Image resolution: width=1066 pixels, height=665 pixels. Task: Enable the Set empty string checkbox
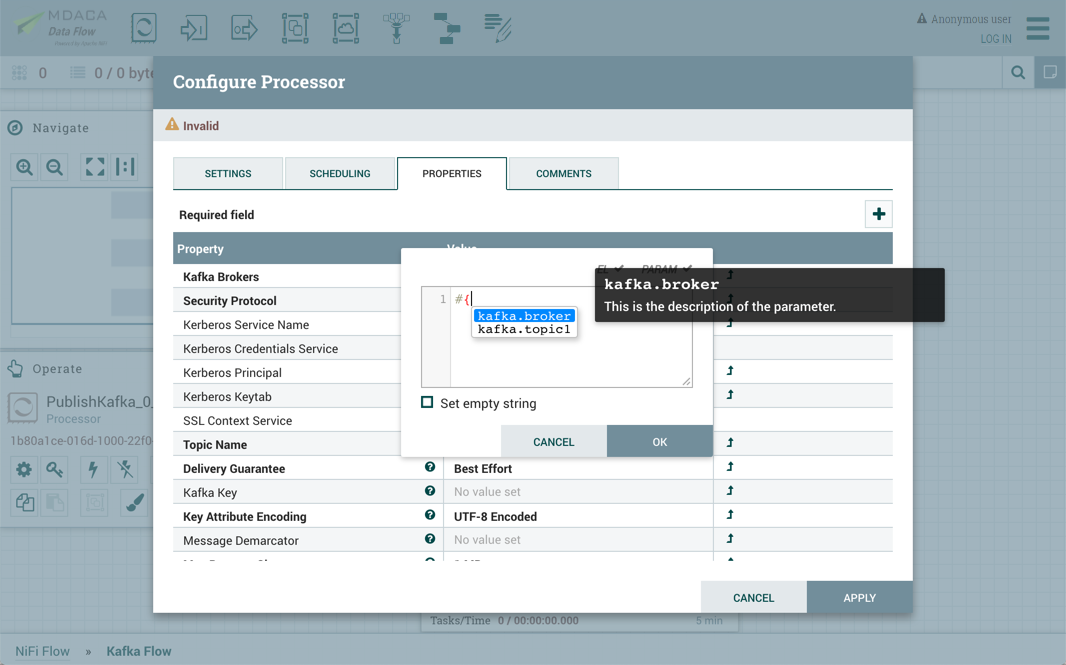tap(428, 403)
